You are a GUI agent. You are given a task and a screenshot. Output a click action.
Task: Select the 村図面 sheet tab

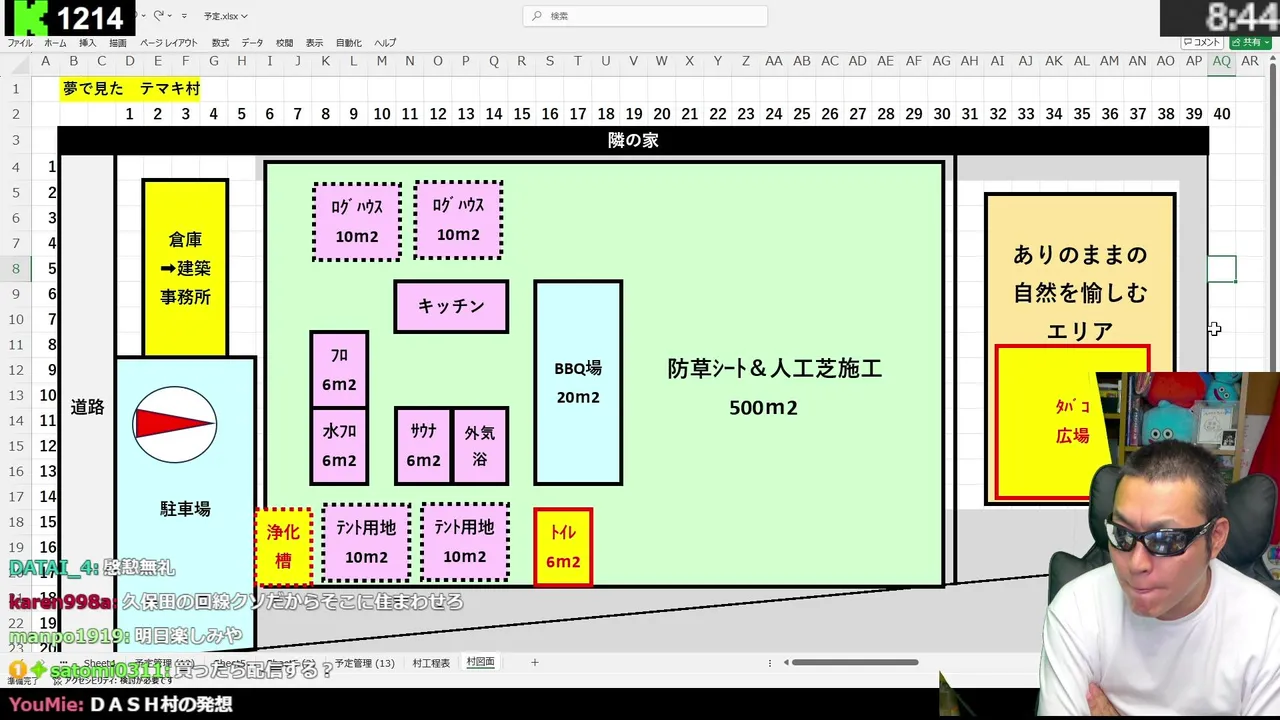pos(480,663)
